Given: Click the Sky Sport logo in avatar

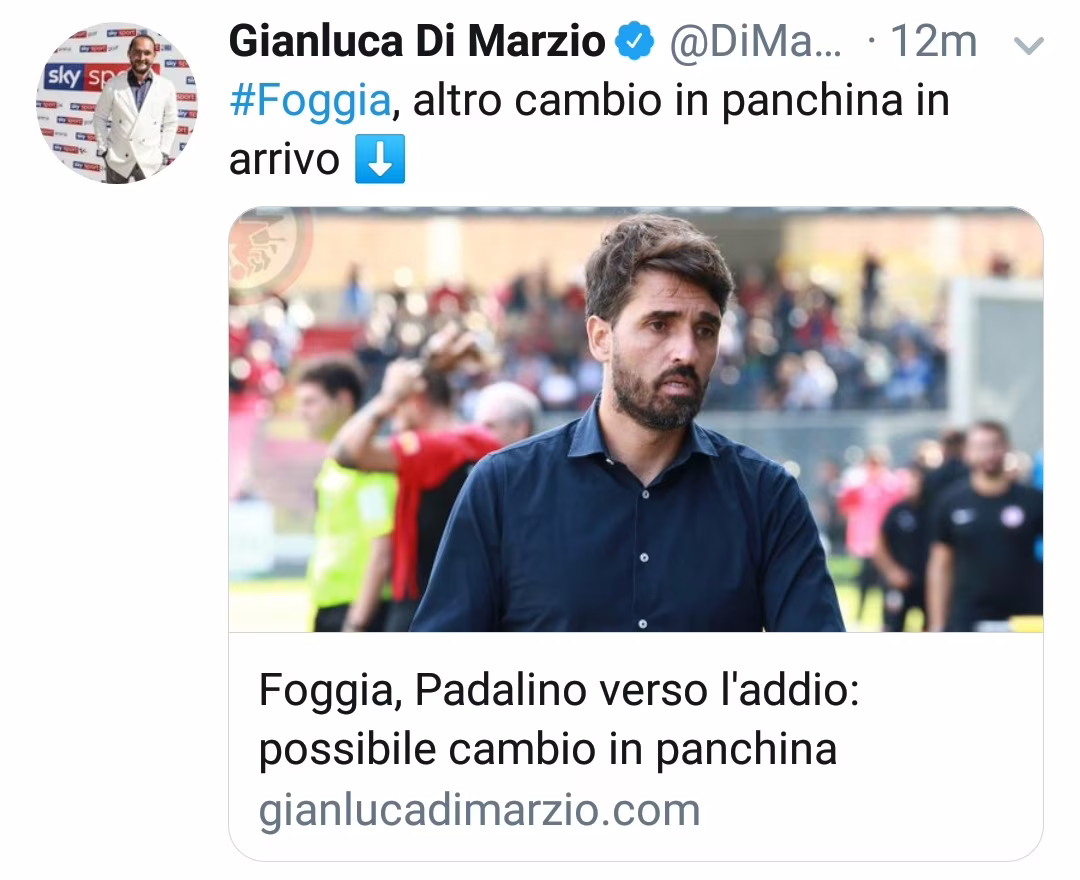Looking at the screenshot, I should coord(81,77).
